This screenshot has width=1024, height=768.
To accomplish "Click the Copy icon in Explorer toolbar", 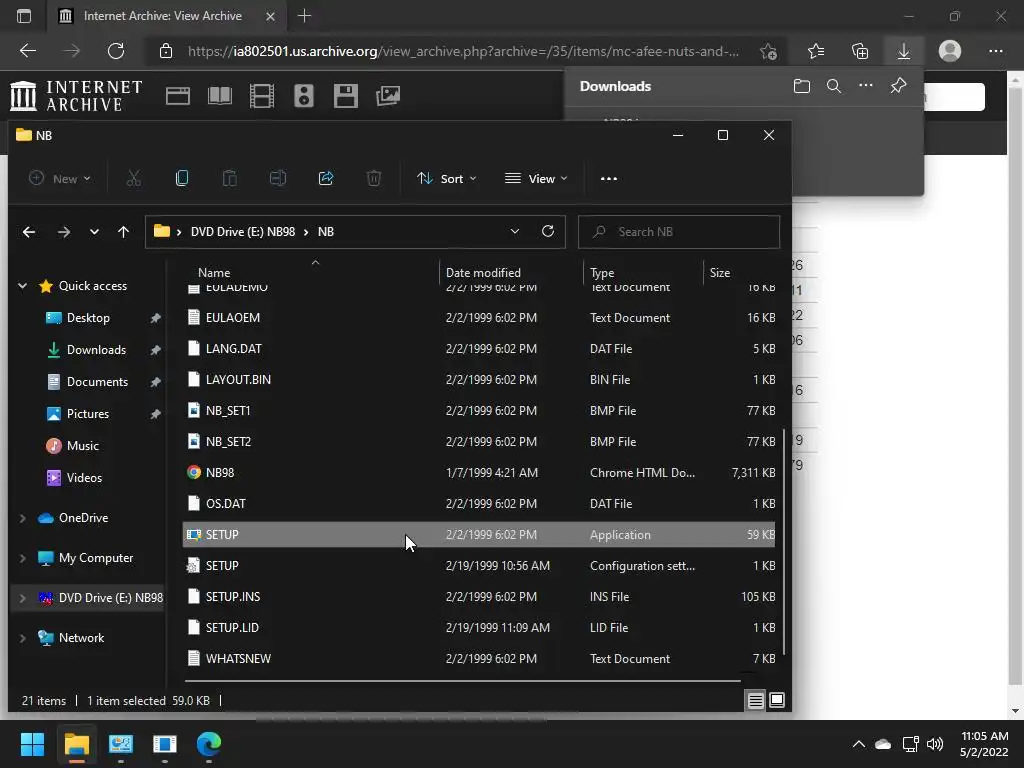I will 182,178.
